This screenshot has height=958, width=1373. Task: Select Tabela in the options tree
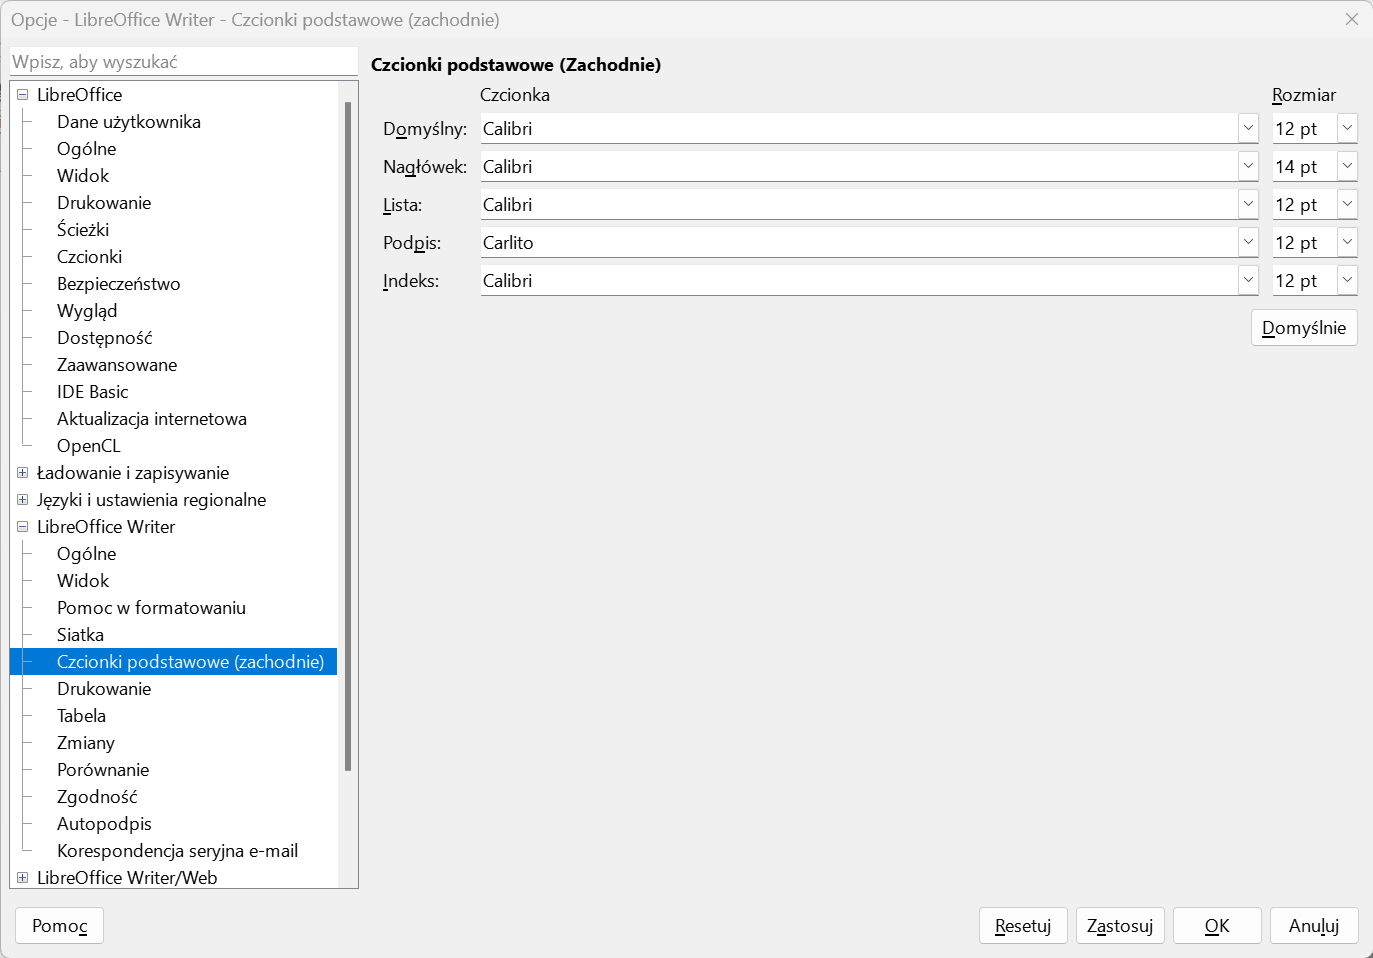tap(81, 716)
